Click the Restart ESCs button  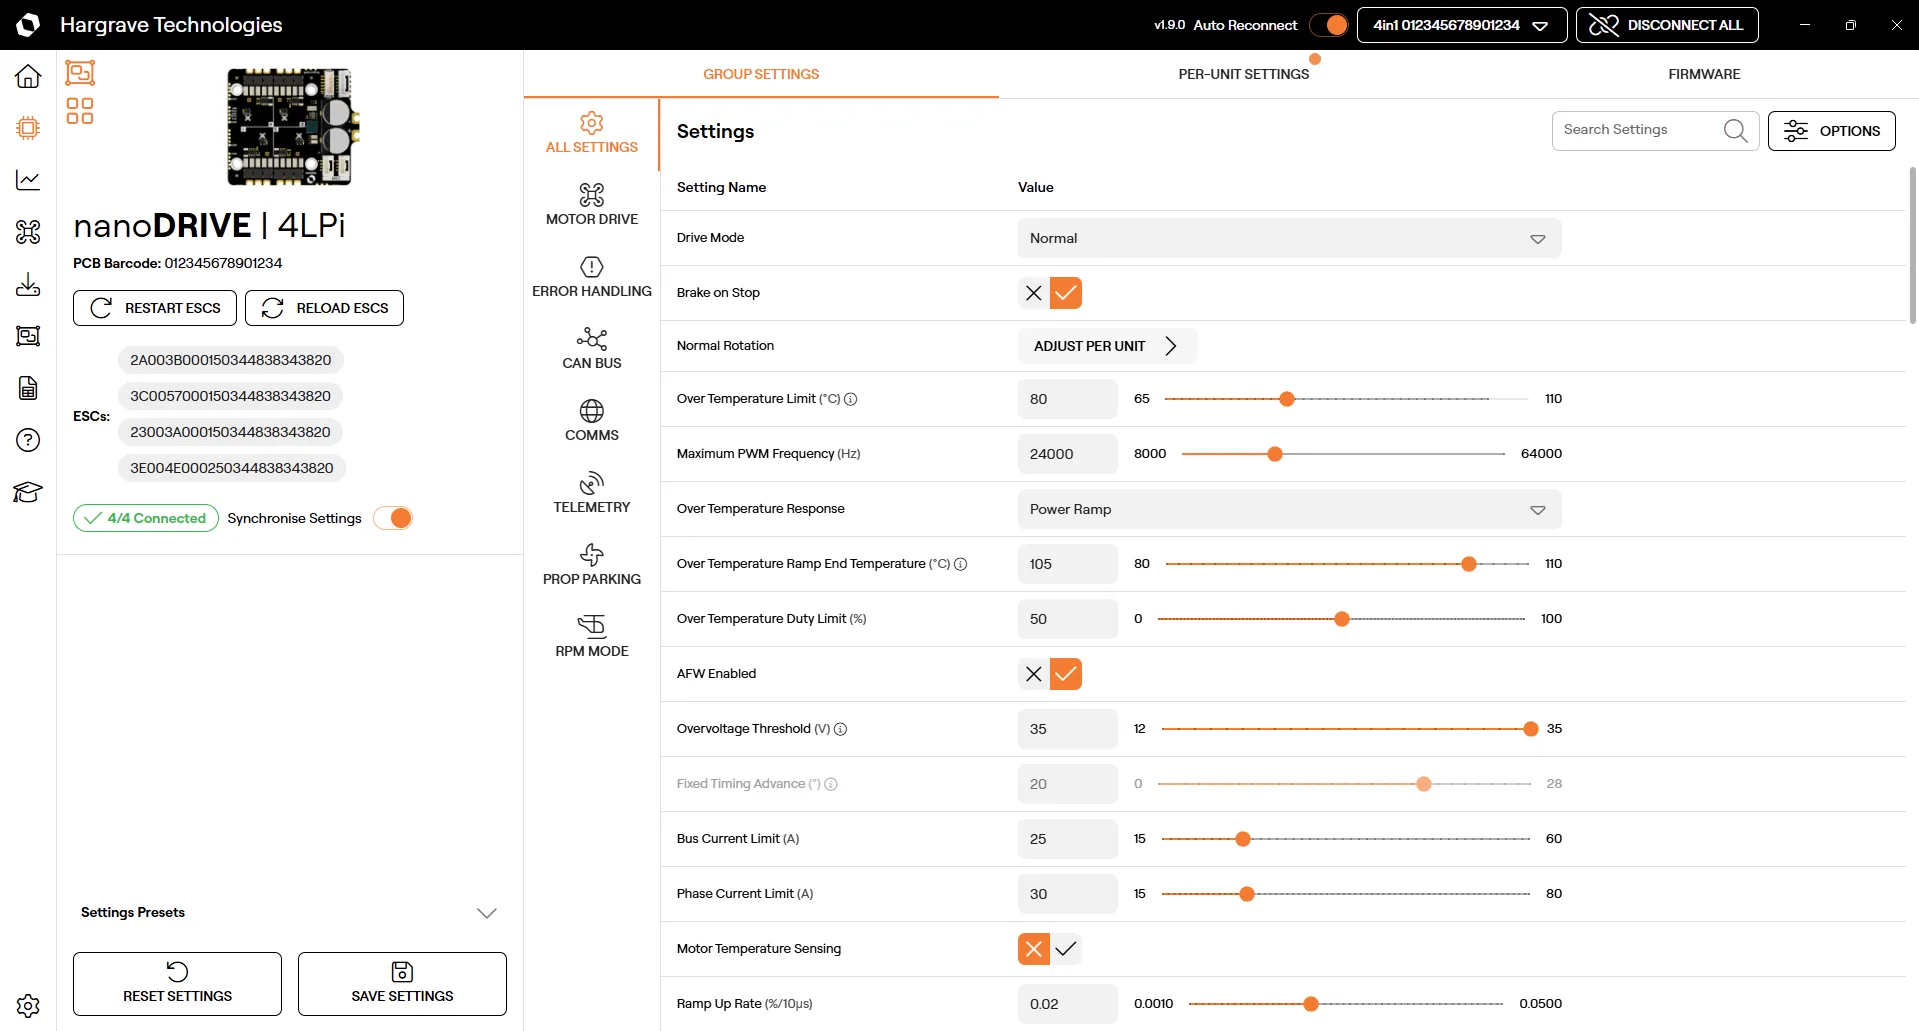[155, 308]
